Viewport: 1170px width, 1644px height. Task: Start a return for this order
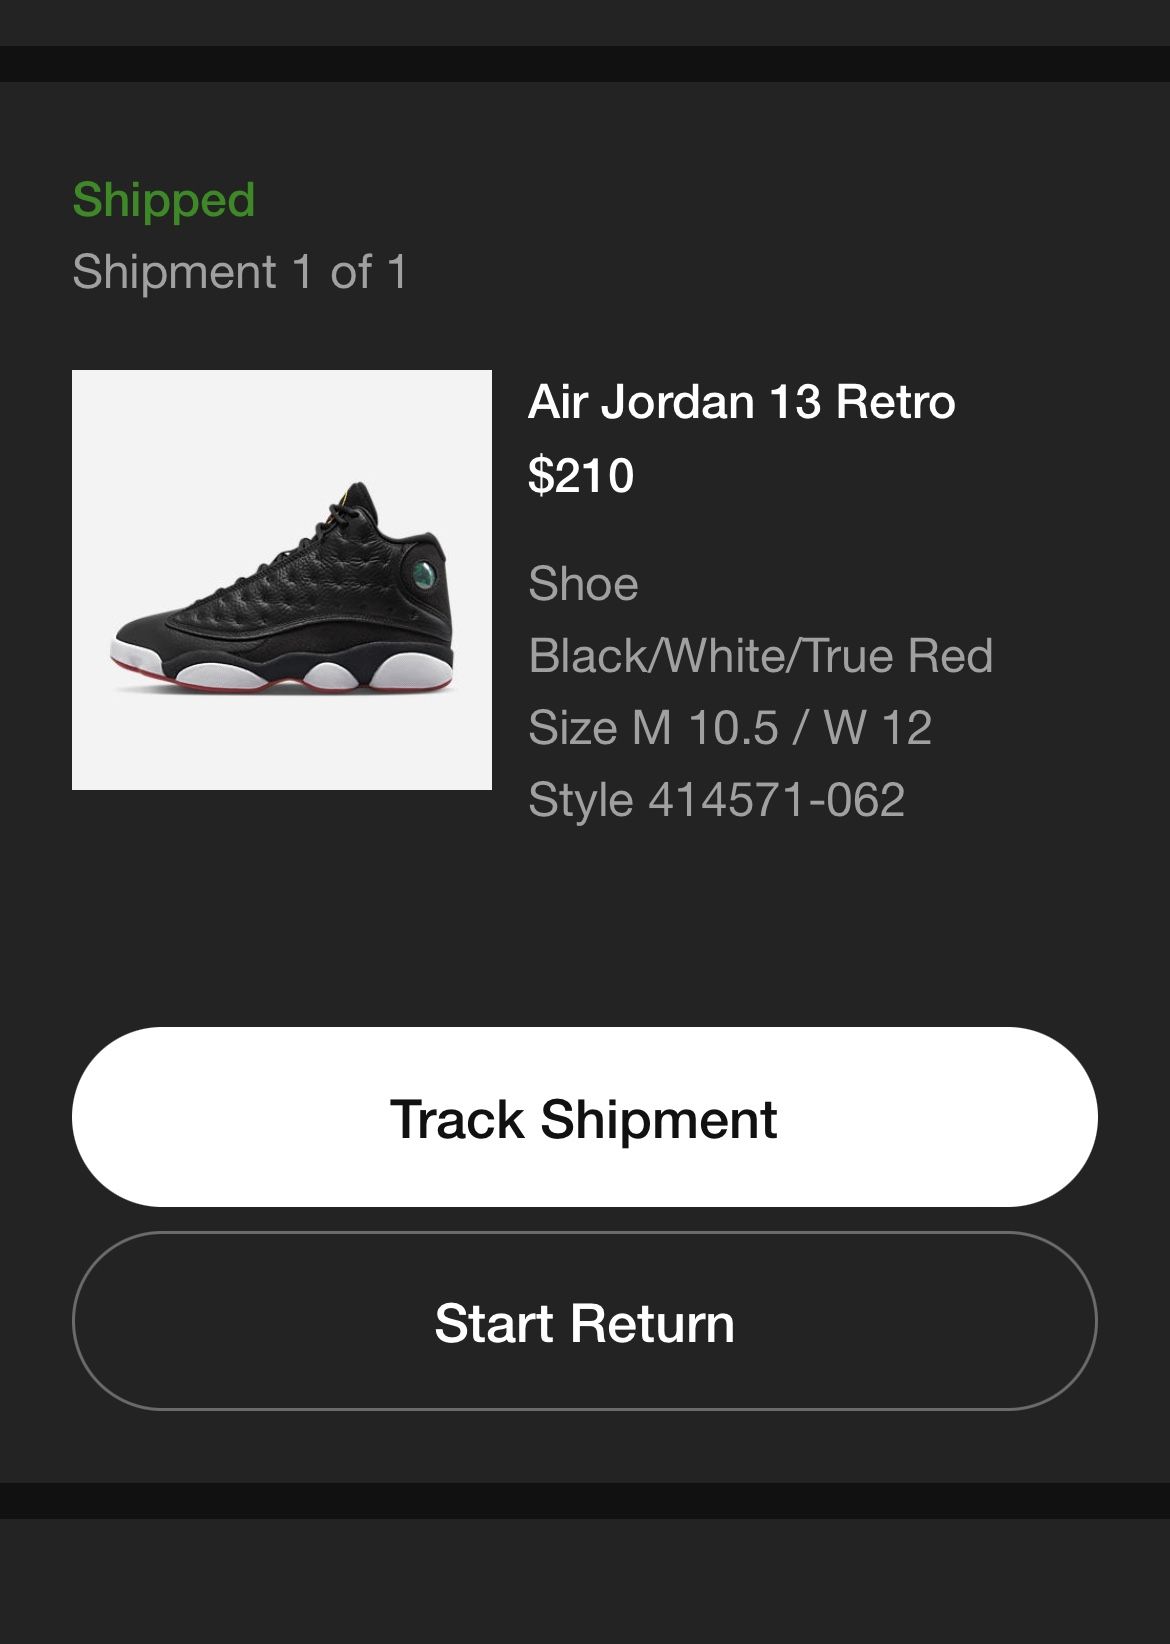[x=585, y=1321]
